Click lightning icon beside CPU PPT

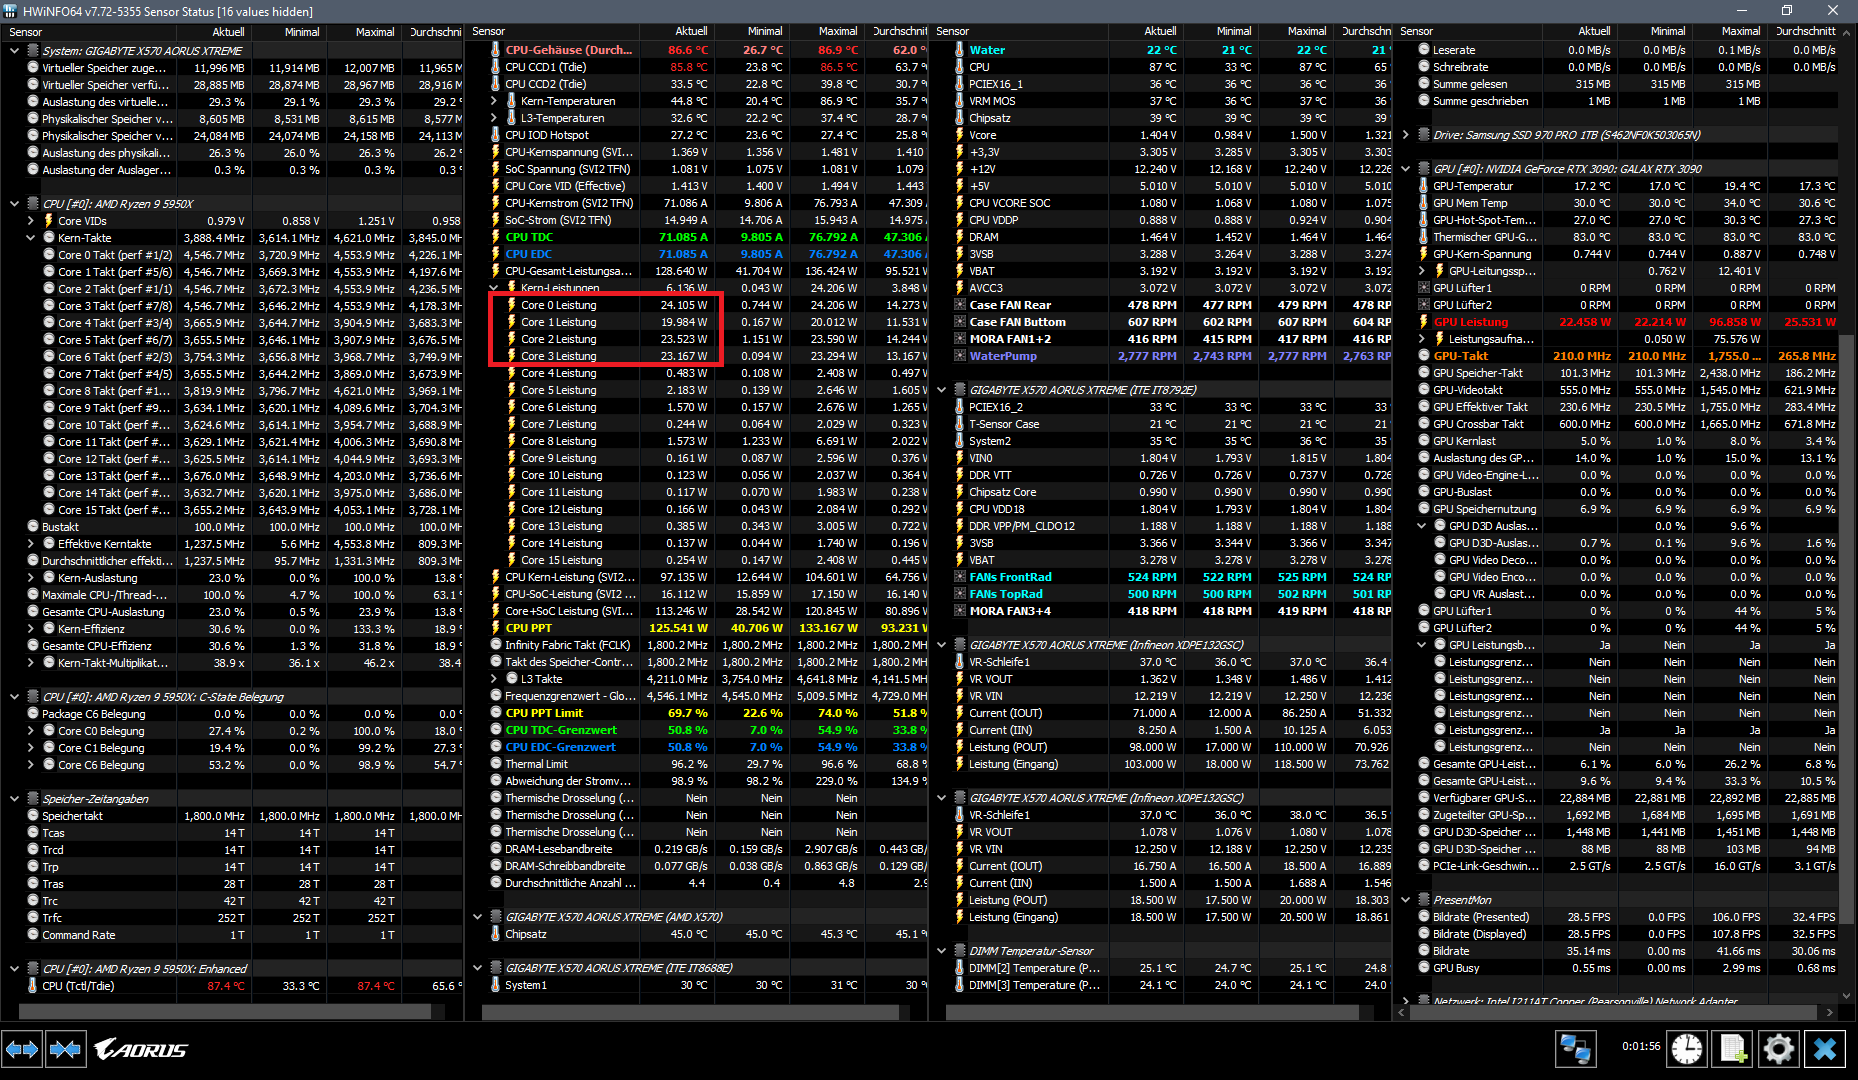(495, 628)
